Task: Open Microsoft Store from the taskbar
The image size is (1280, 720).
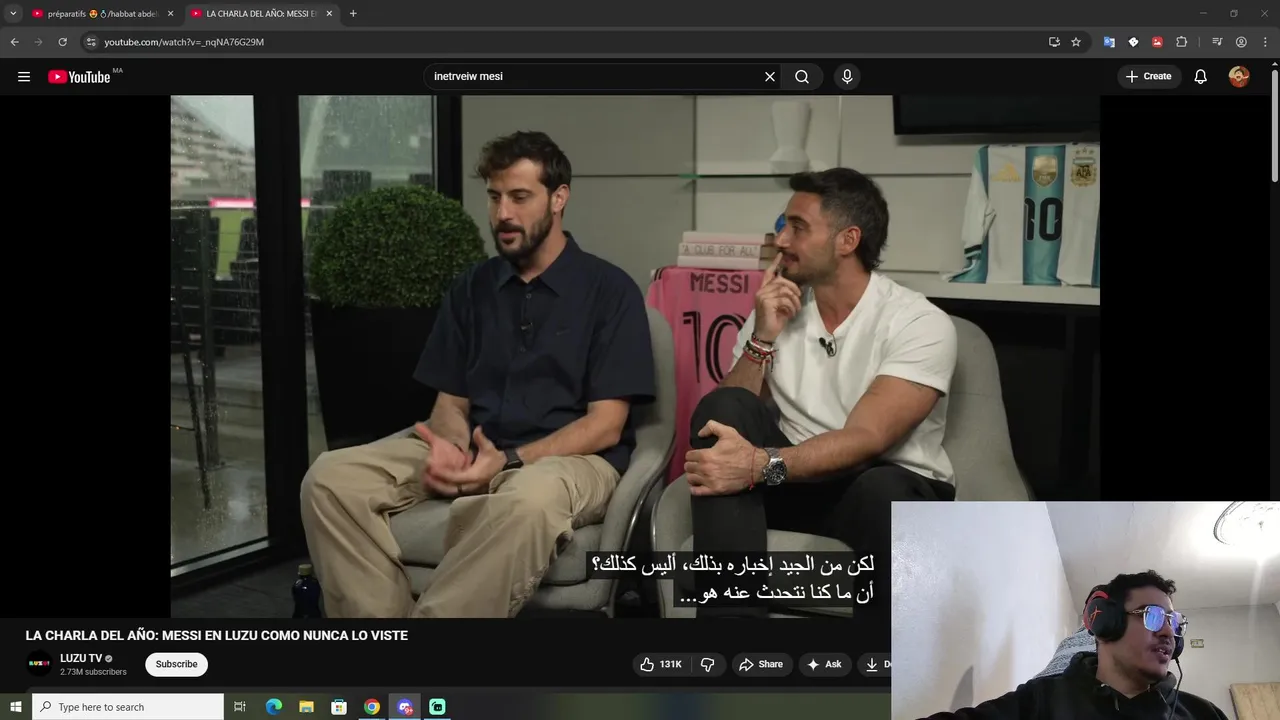Action: tap(339, 707)
